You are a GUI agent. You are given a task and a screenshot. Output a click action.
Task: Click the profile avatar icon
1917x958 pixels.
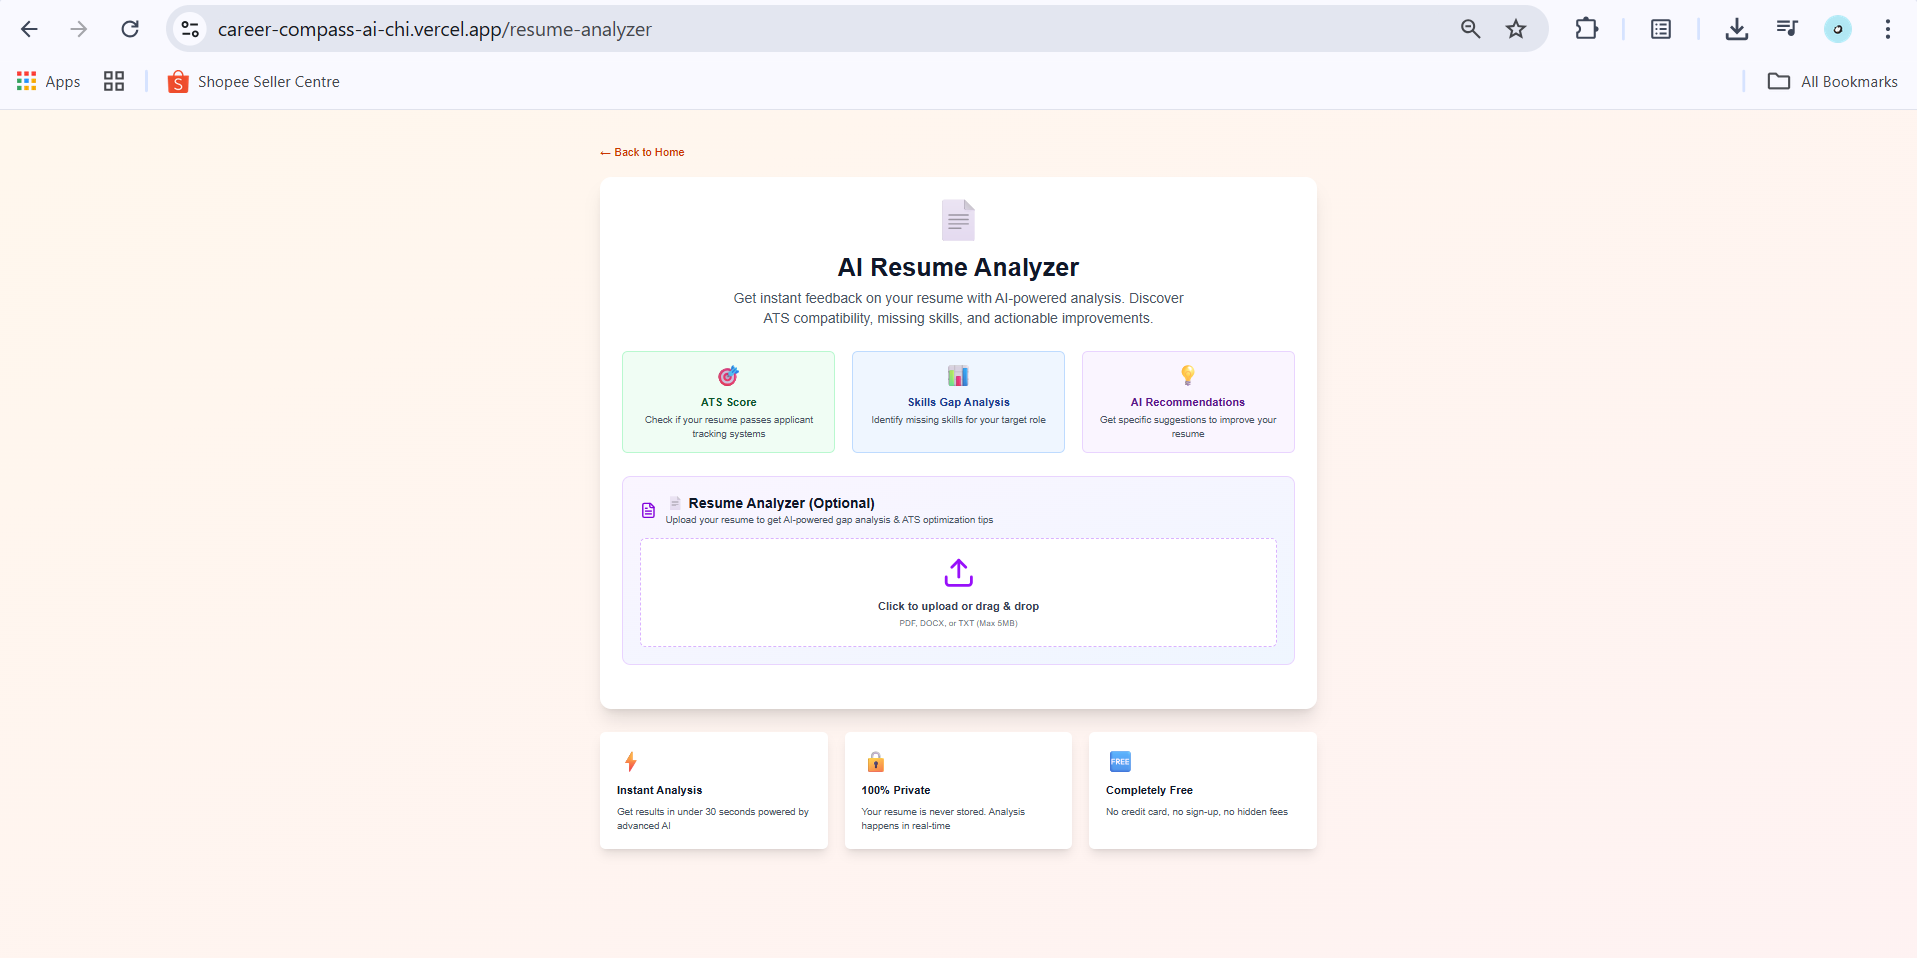1838,29
